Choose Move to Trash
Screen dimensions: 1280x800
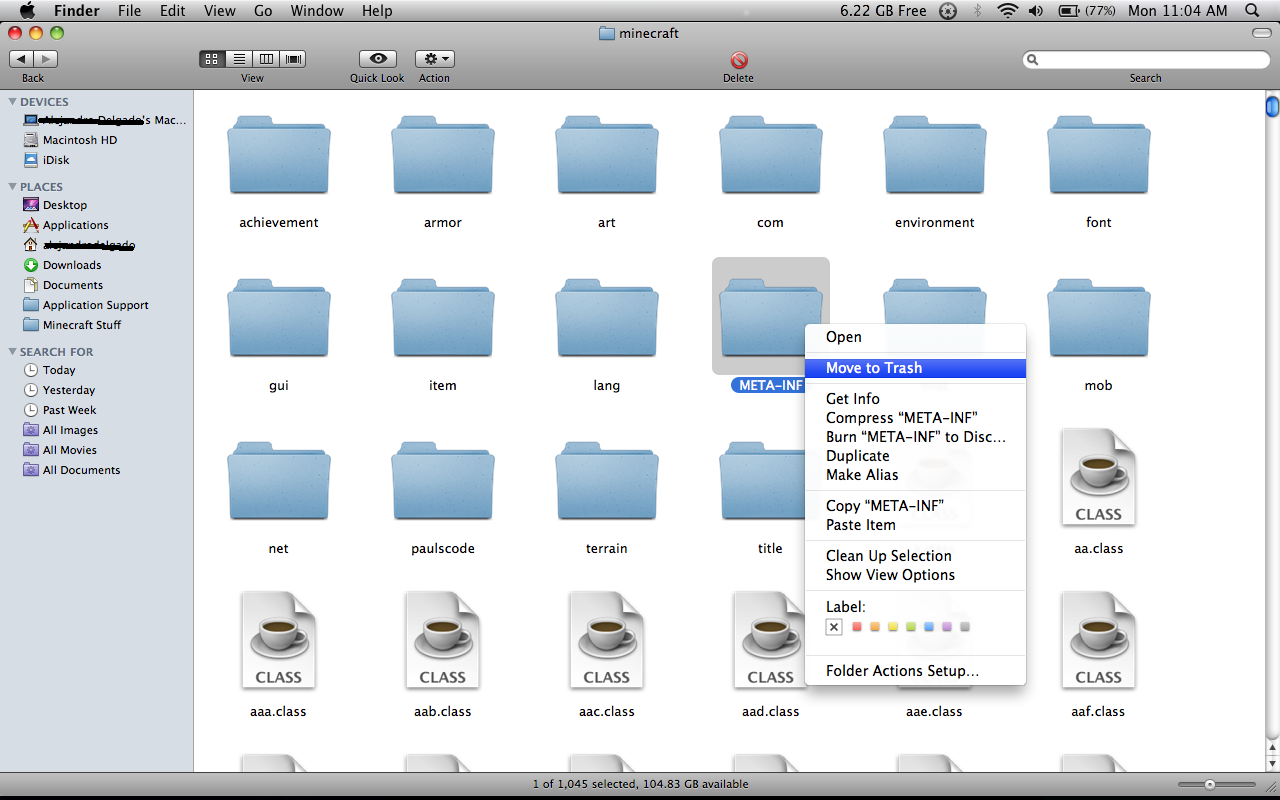(x=915, y=368)
